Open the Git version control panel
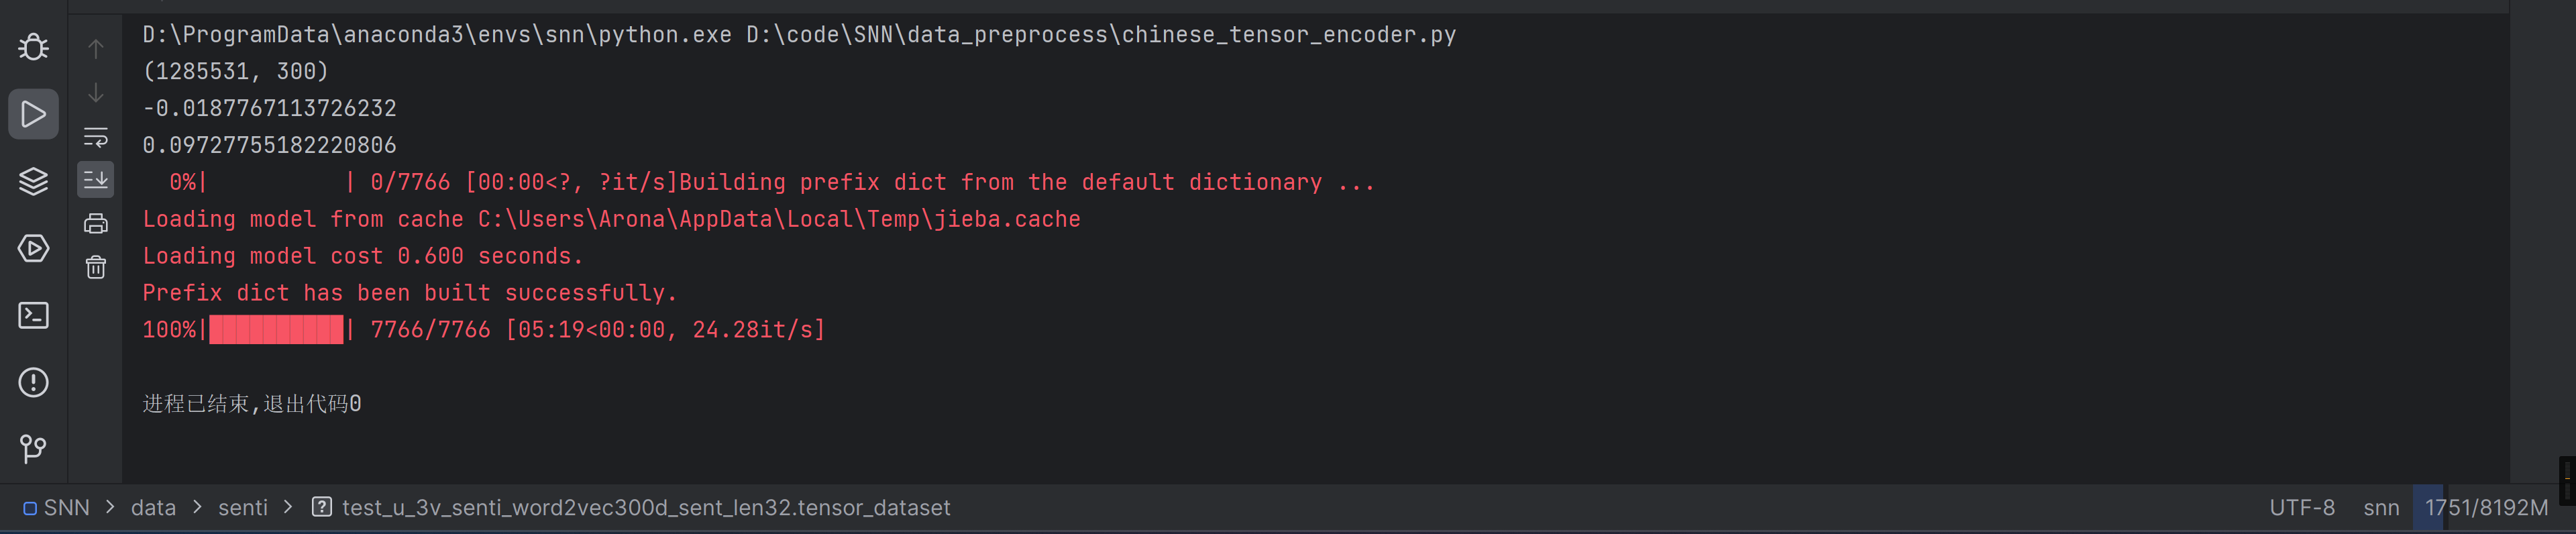 33,449
